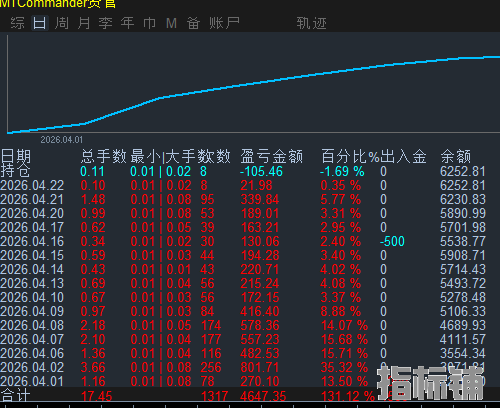Click the 盈亏金额 column header
This screenshot has height=408, width=500.
(271, 156)
